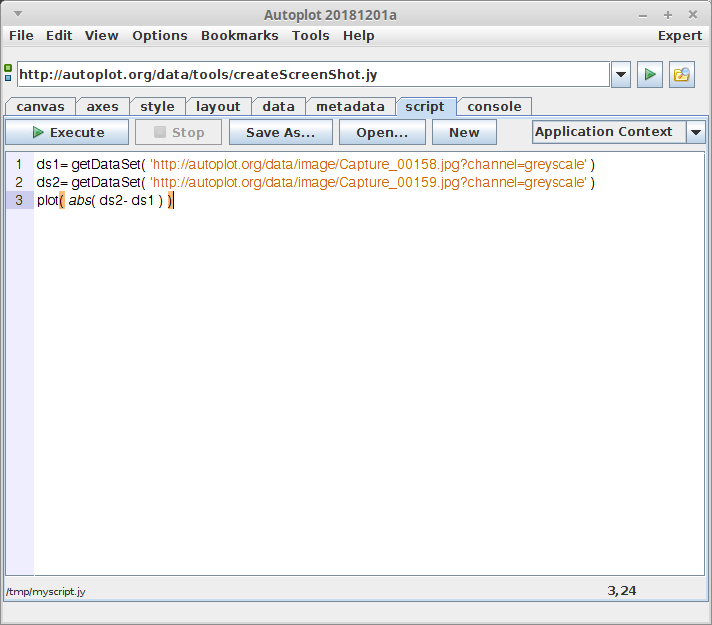This screenshot has height=625, width=712.
Task: Open the Tools menu
Action: [x=310, y=35]
